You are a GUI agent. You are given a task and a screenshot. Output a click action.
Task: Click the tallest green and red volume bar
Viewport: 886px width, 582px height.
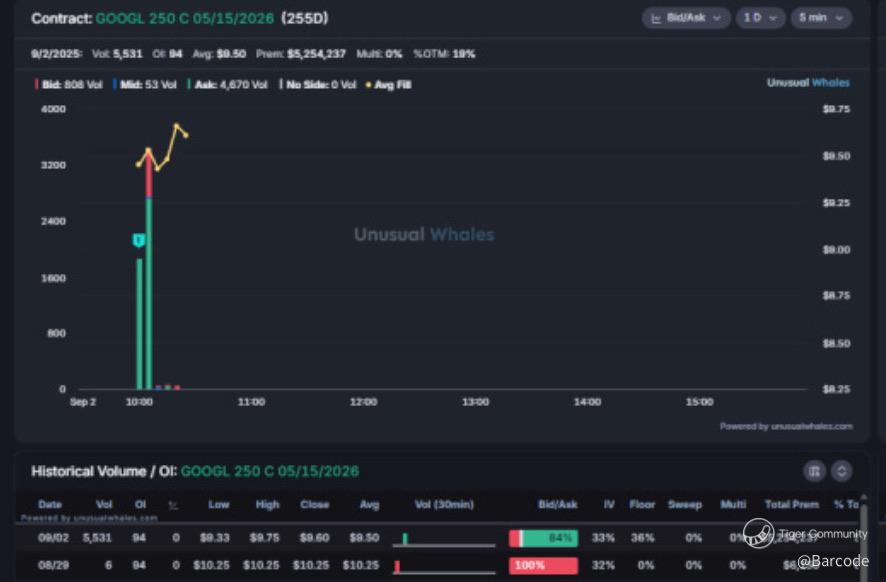[x=149, y=270]
